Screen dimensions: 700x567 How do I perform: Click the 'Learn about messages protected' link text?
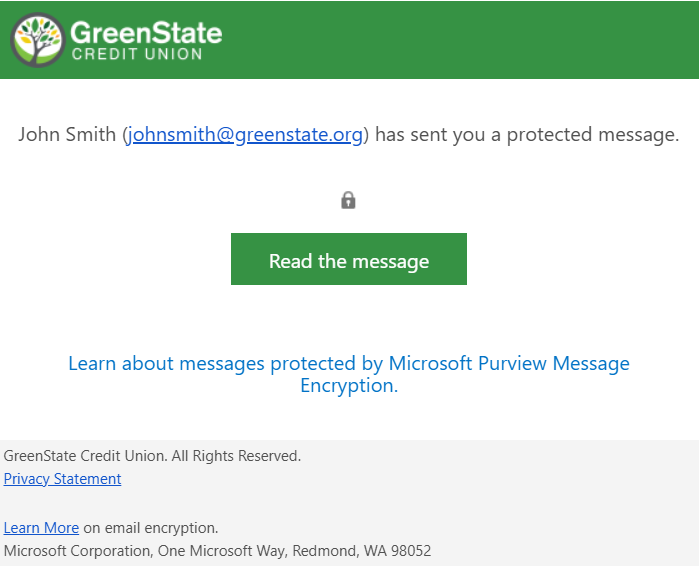[x=211, y=363]
